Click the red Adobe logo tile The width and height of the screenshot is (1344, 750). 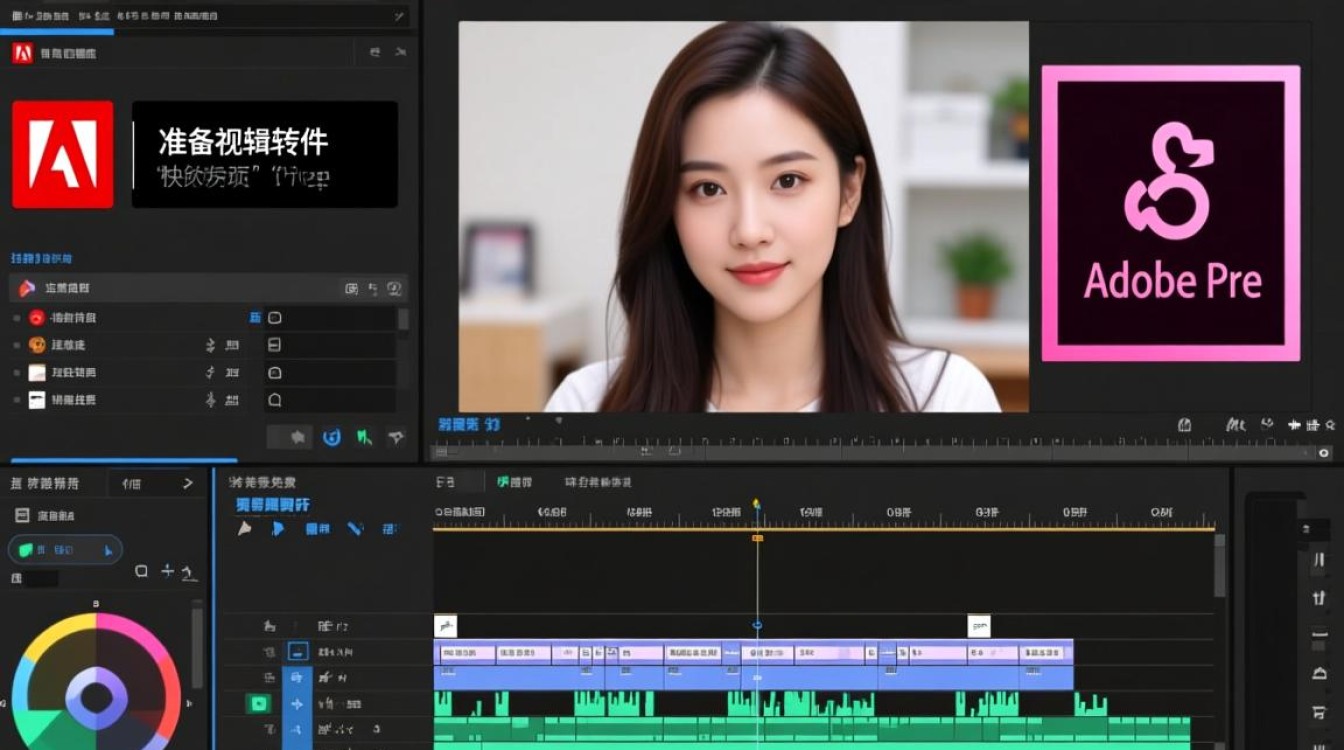click(x=62, y=154)
